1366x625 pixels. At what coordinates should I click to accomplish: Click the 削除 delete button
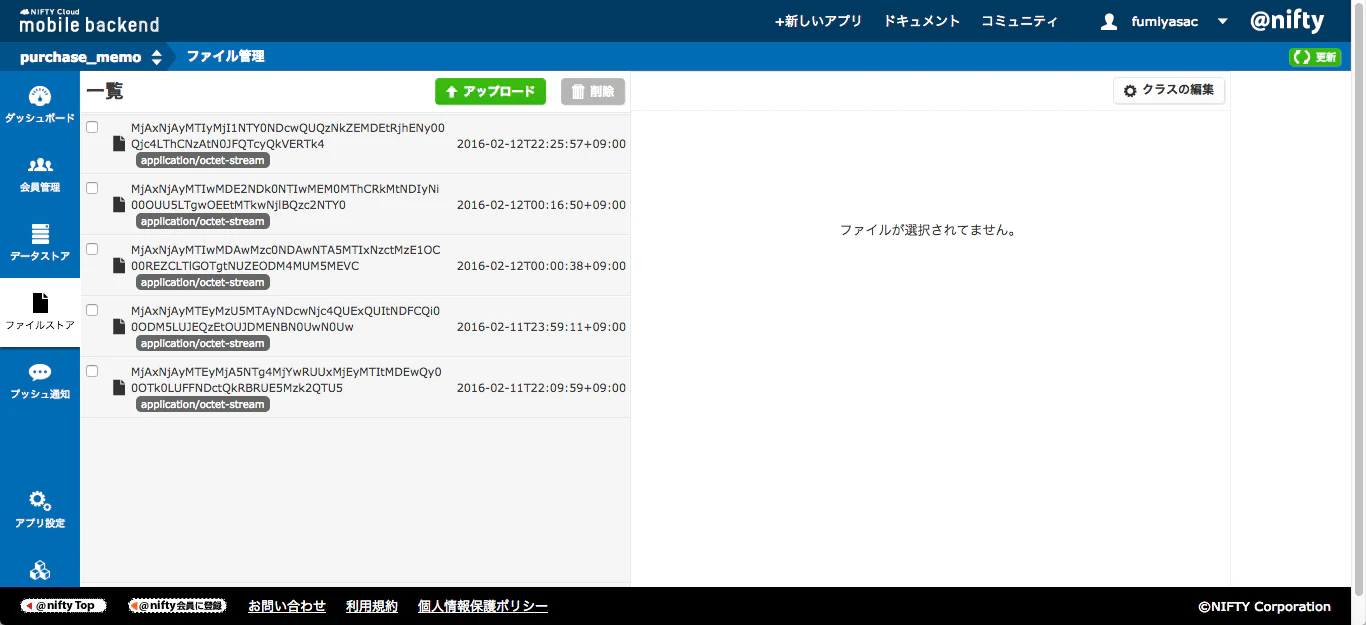click(x=593, y=92)
